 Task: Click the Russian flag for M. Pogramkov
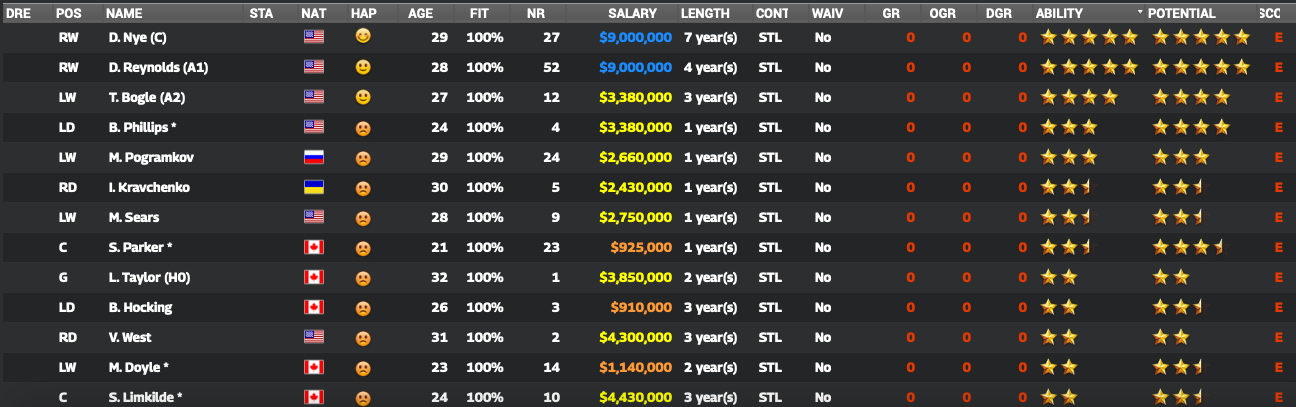314,157
